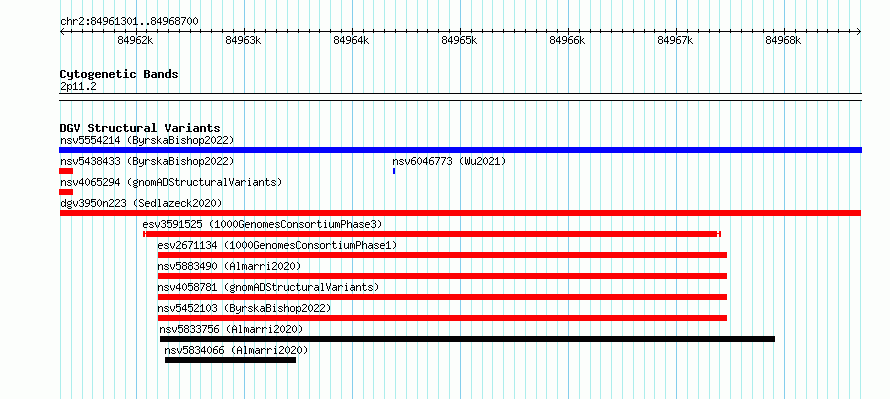The height and width of the screenshot is (399, 890).
Task: Click the short red nsv4065294 bar
Action: [x=66, y=192]
